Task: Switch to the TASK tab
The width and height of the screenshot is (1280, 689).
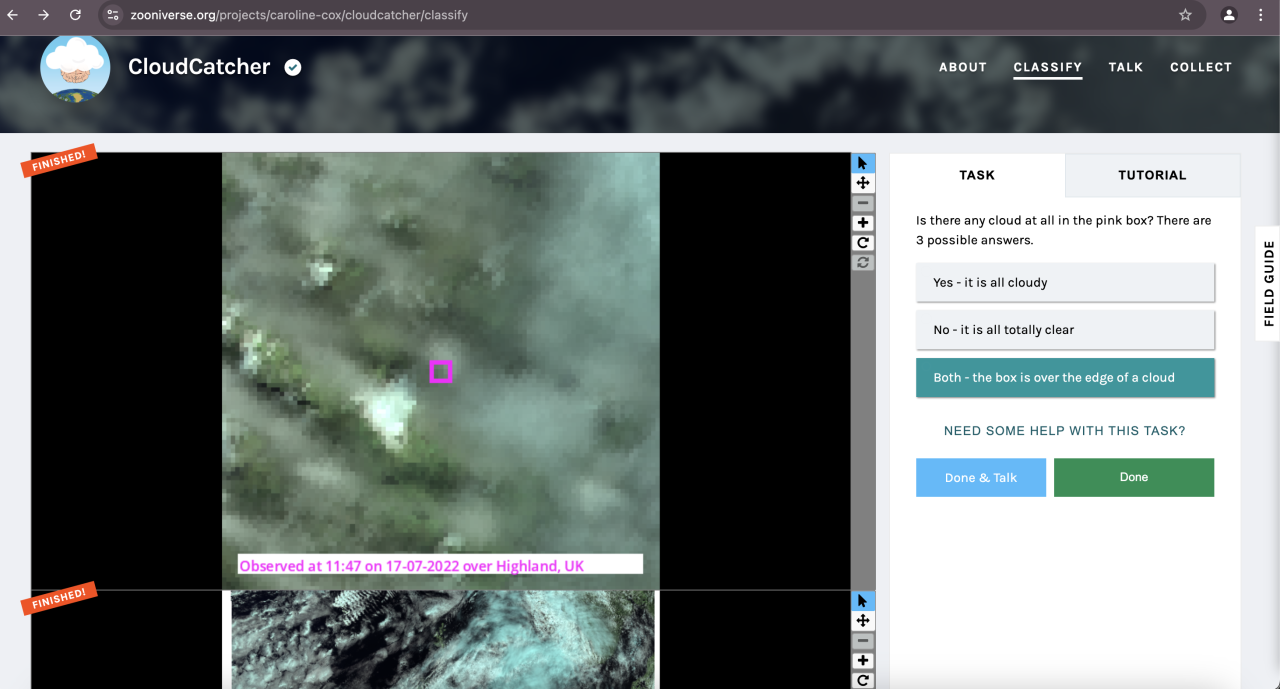Action: [977, 175]
